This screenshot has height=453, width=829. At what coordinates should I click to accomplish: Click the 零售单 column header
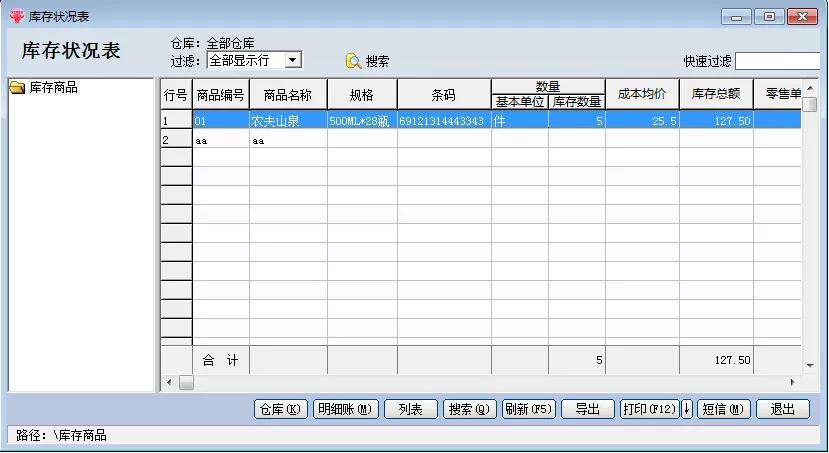pos(778,95)
